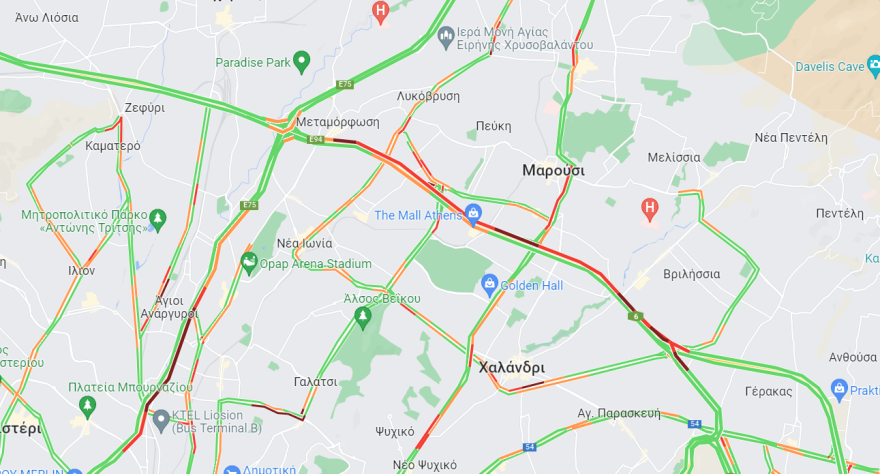The height and width of the screenshot is (474, 880).
Task: Select the Golden Hall shopping bag icon
Action: coord(489,285)
